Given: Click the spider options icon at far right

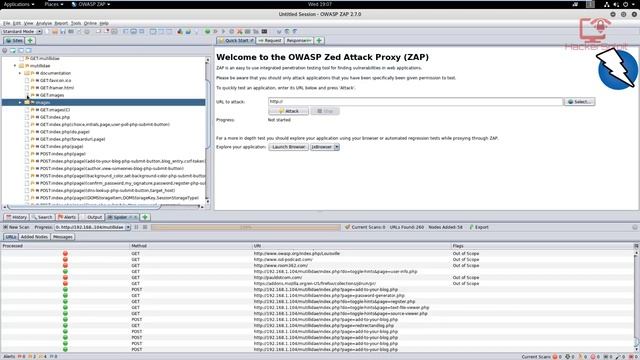Looking at the screenshot, I should 635,227.
